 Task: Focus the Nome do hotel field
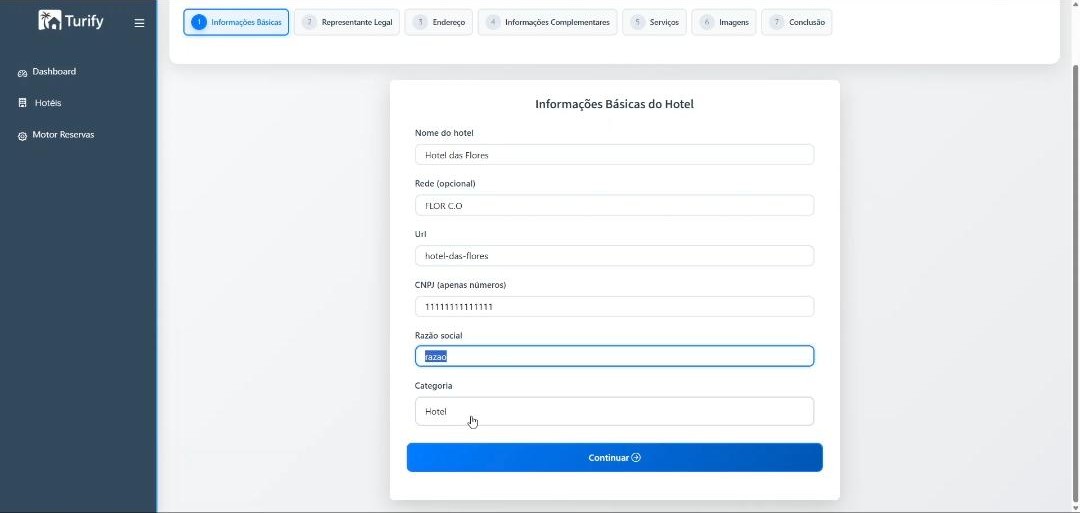(614, 155)
